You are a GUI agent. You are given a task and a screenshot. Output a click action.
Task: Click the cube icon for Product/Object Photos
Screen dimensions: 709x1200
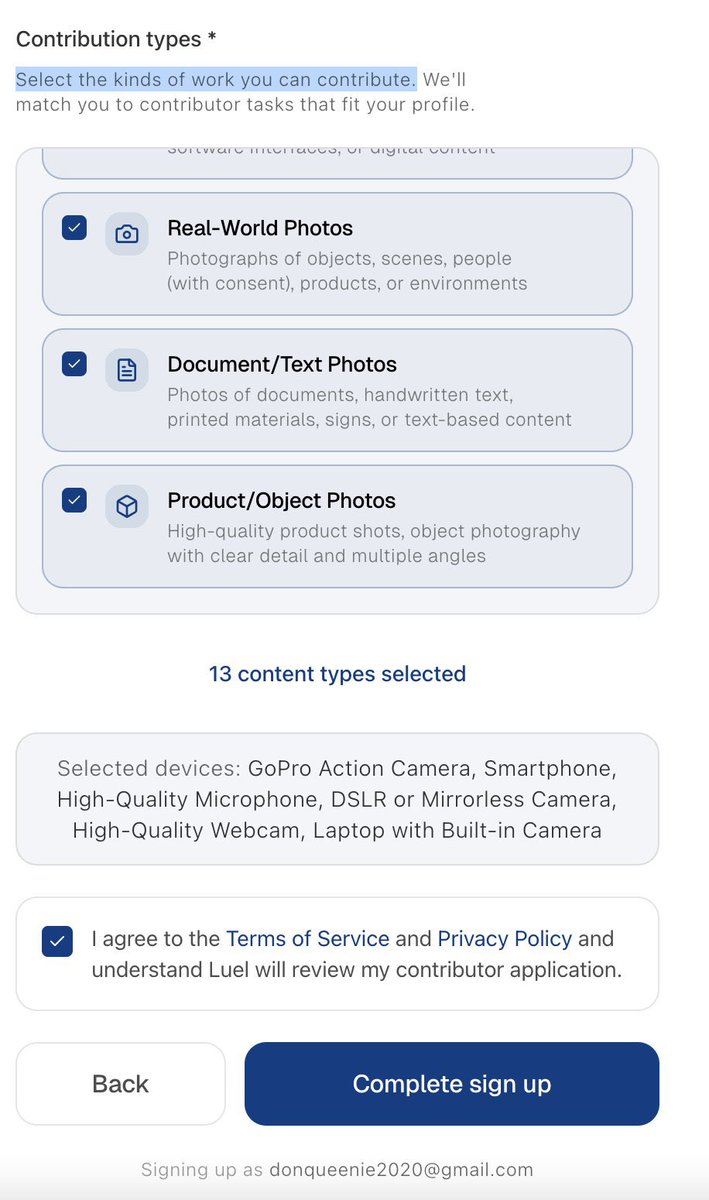[127, 507]
